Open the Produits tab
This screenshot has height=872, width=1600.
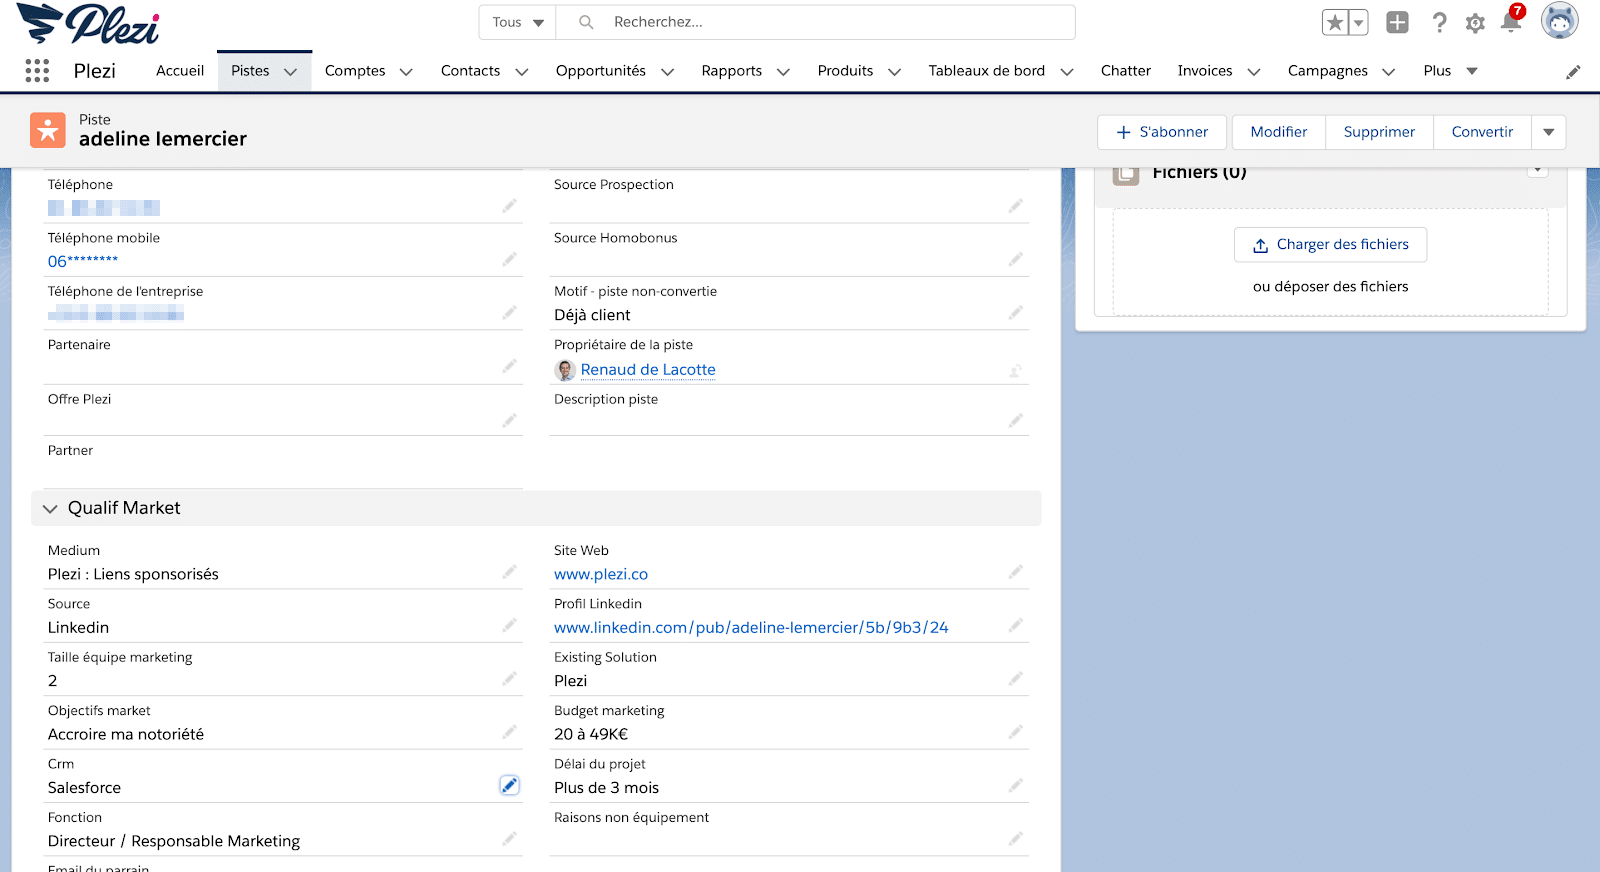pyautogui.click(x=845, y=71)
